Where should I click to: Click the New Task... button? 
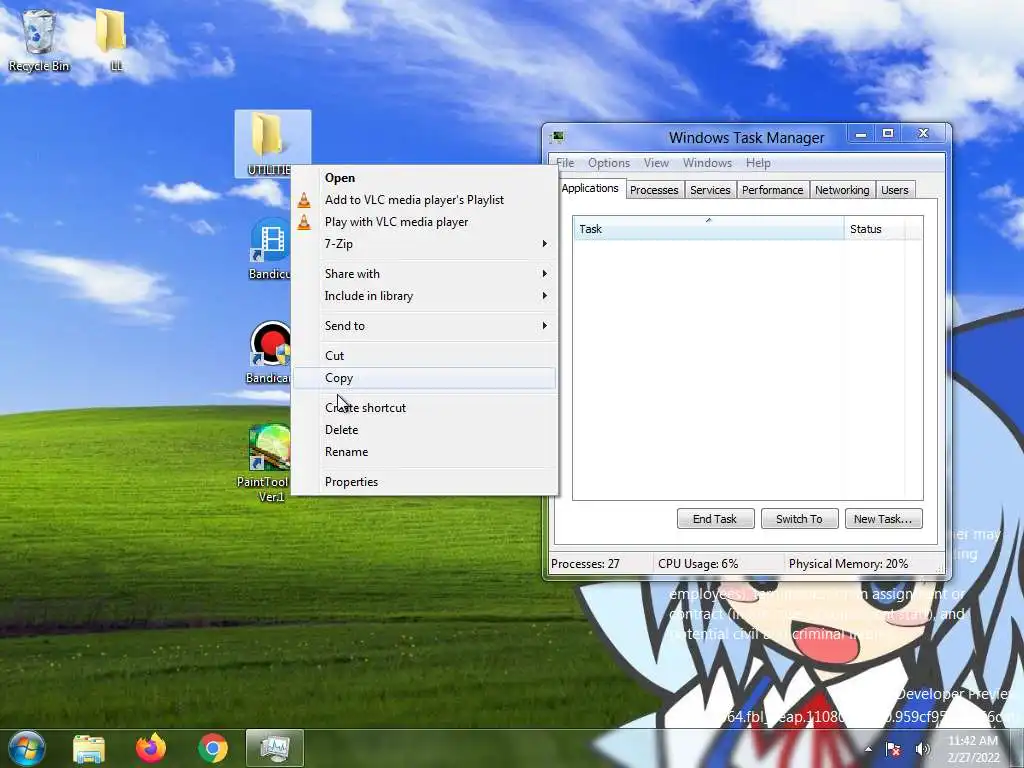pos(883,519)
